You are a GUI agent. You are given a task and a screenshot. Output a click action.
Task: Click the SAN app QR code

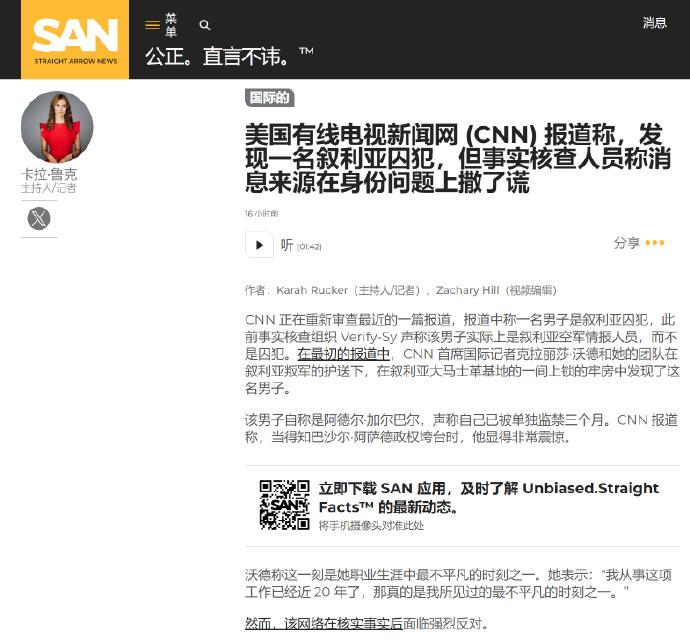284,505
